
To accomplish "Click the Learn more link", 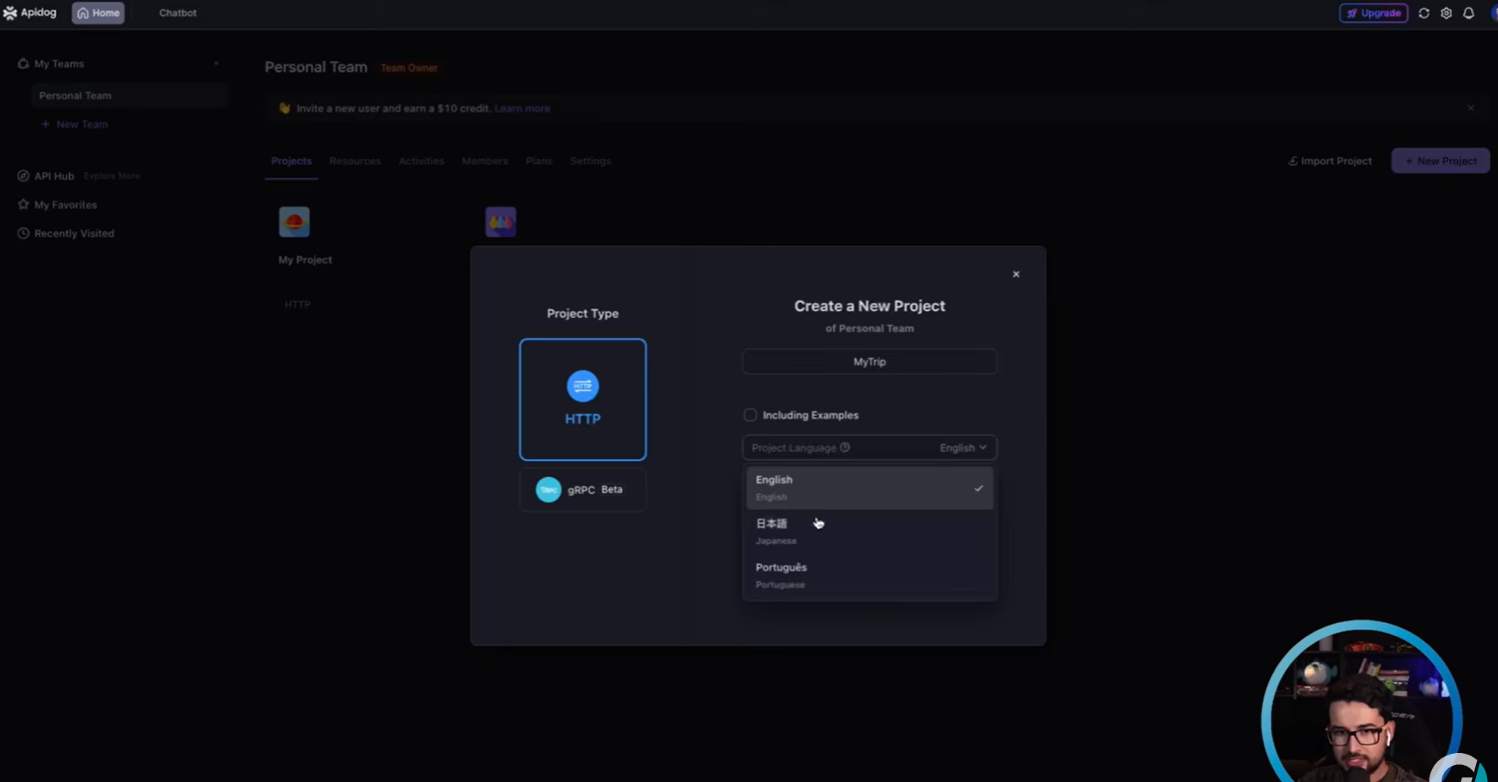I will (x=522, y=108).
